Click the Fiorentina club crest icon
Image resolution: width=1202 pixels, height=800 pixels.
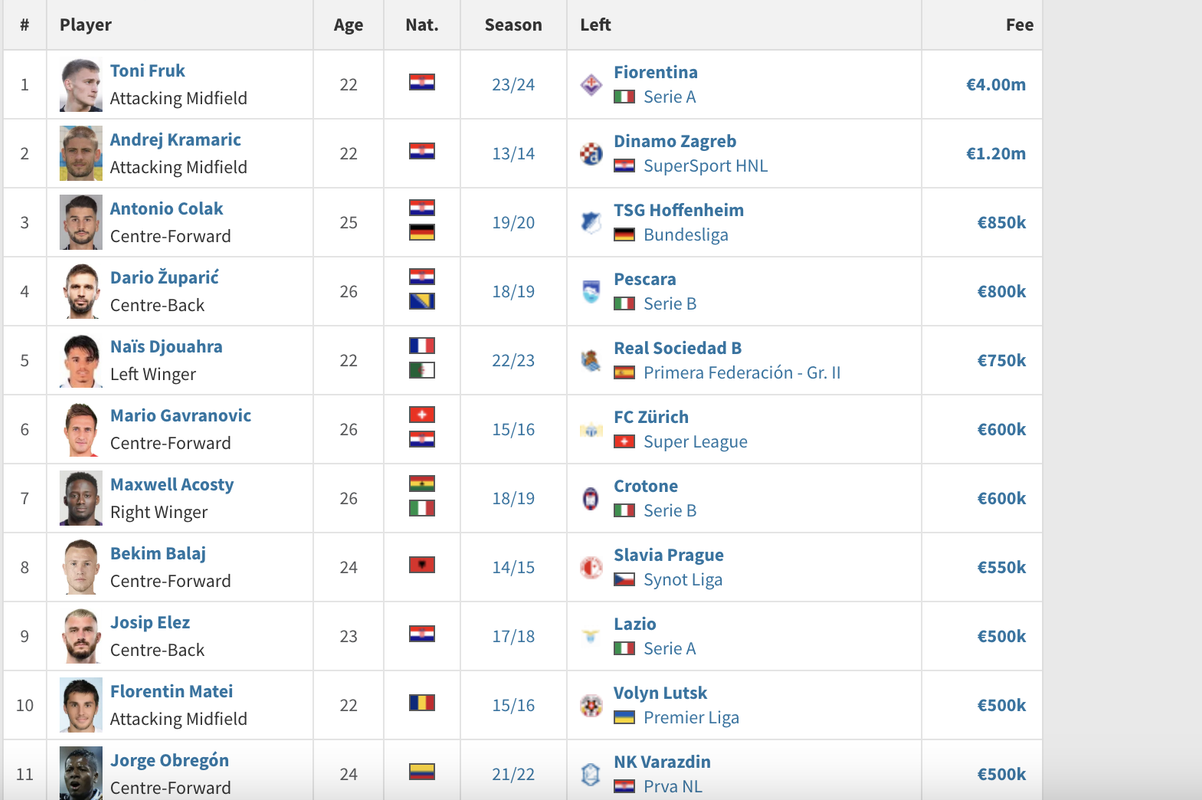[x=591, y=85]
